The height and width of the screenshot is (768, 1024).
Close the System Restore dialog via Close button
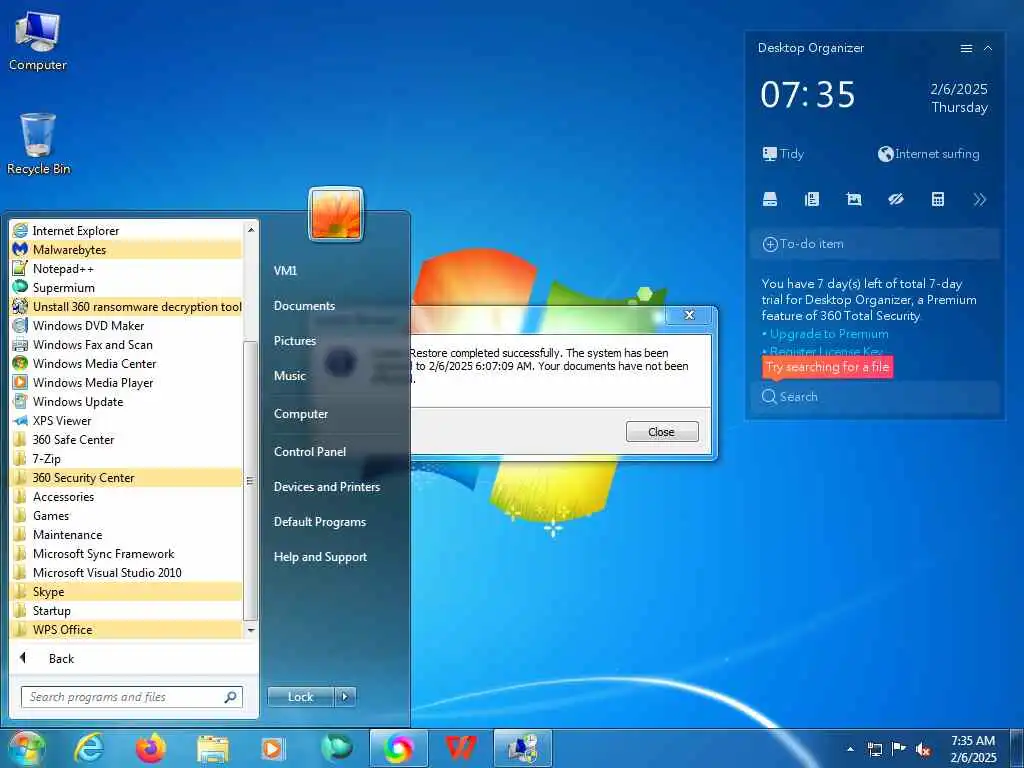coord(662,432)
